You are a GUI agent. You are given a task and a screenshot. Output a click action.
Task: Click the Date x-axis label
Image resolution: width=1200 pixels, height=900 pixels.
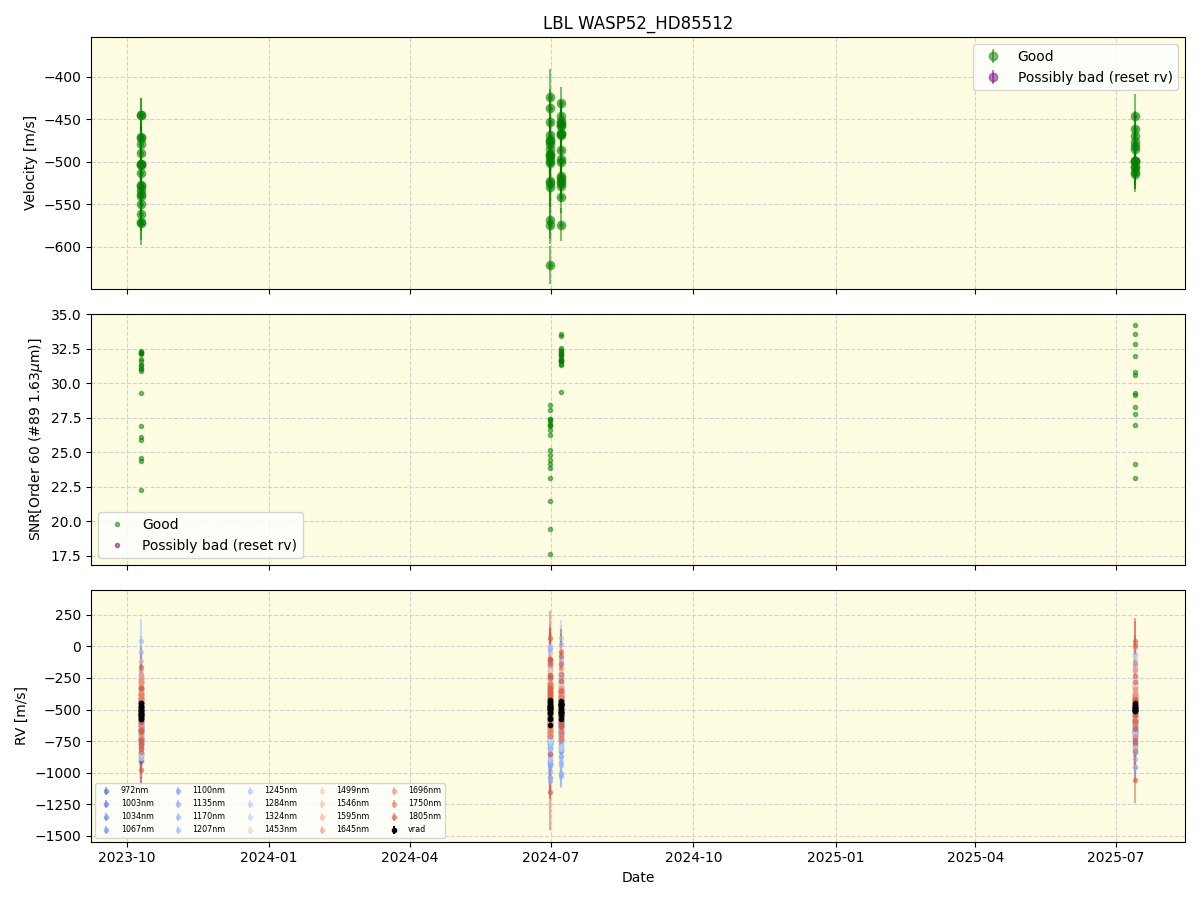(x=638, y=877)
